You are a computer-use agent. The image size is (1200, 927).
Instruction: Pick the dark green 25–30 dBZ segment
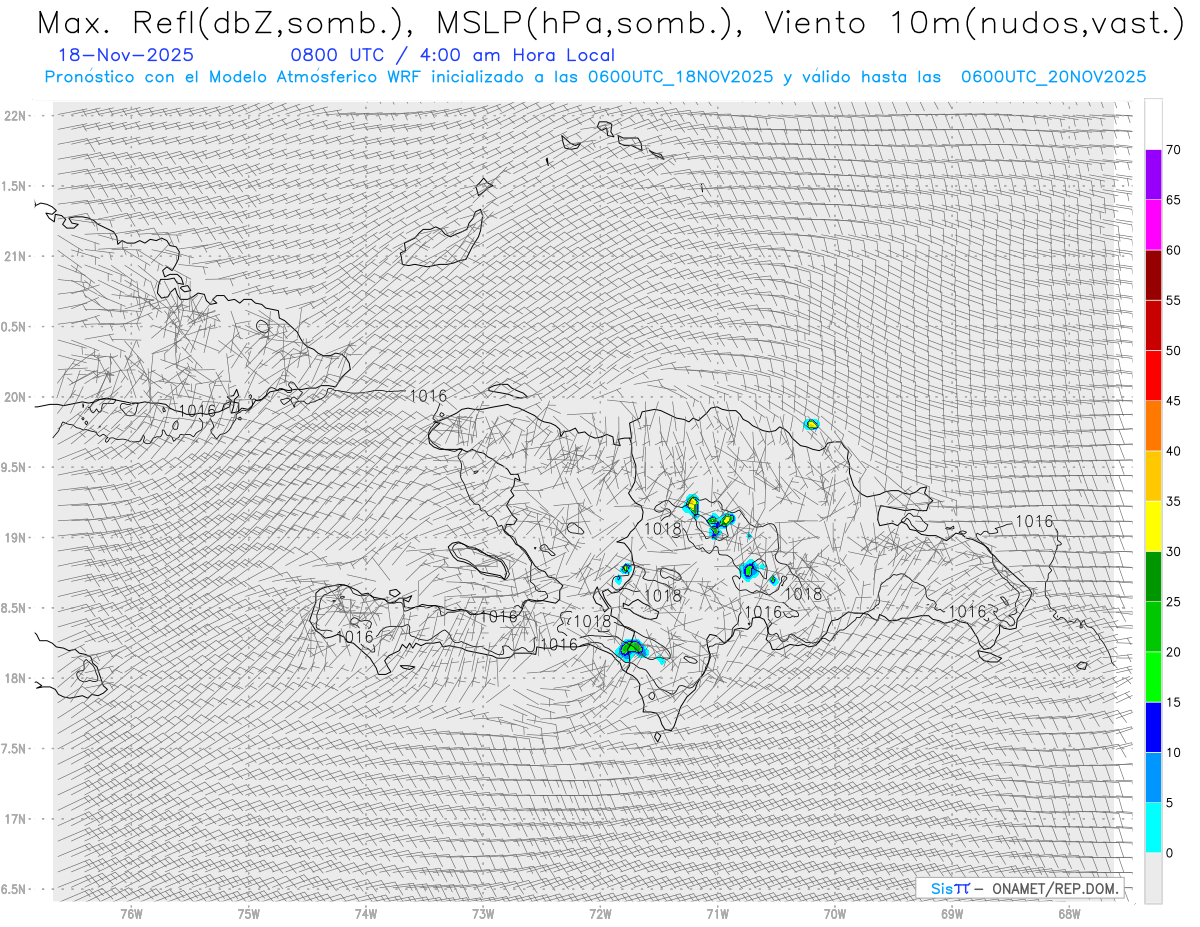1153,577
